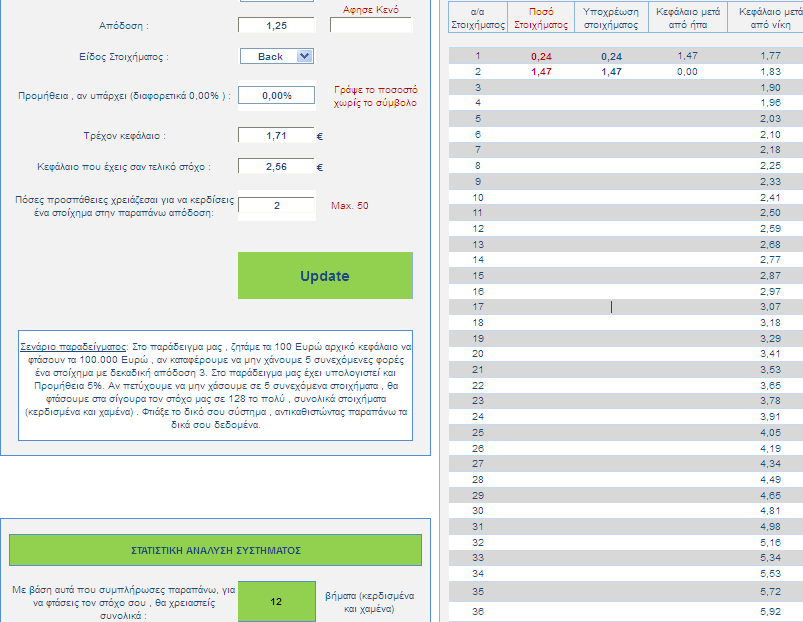Click the Τρέχον κεφάλαιο field 1,71
This screenshot has height=622, width=803.
(x=277, y=136)
